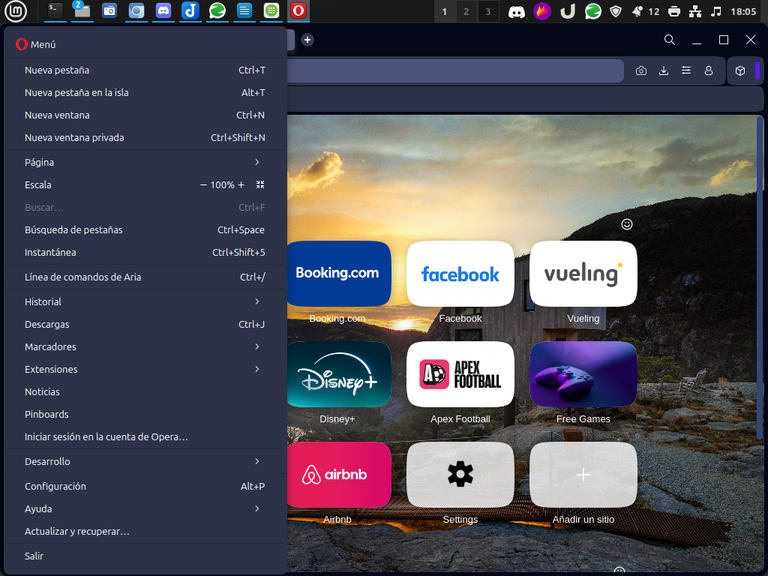Screen dimensions: 768x576
Task: Click the Opera account profile icon
Action: point(708,71)
